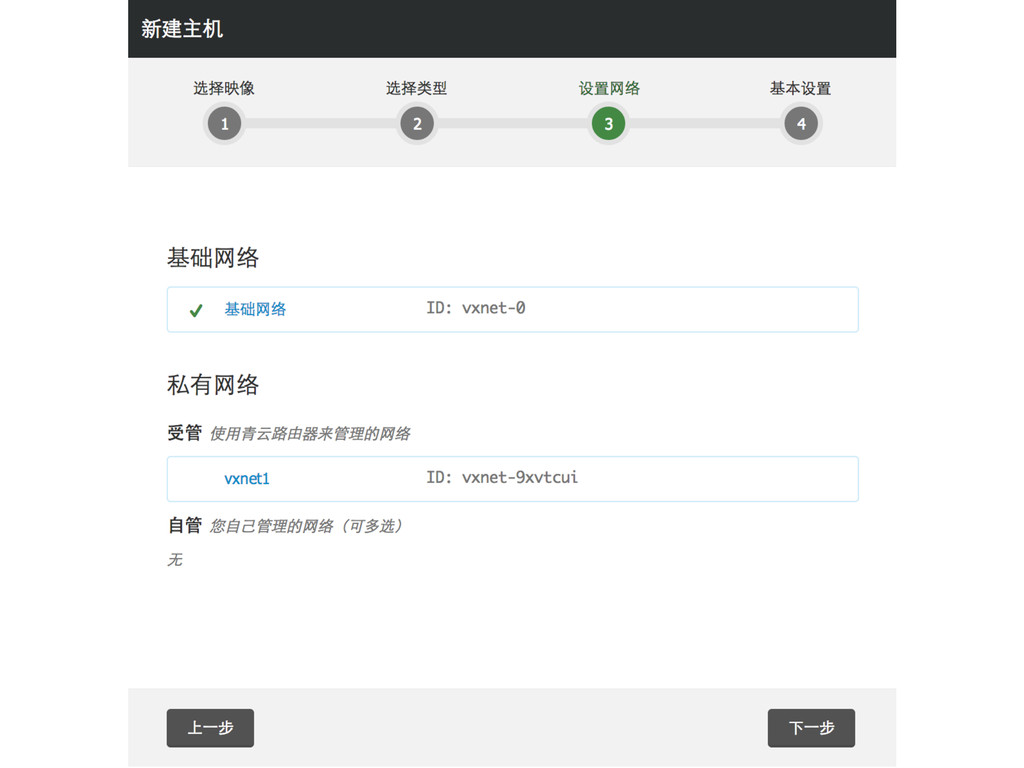The width and height of the screenshot is (1024, 768).
Task: Click the 上一步 previous button
Action: coord(210,728)
